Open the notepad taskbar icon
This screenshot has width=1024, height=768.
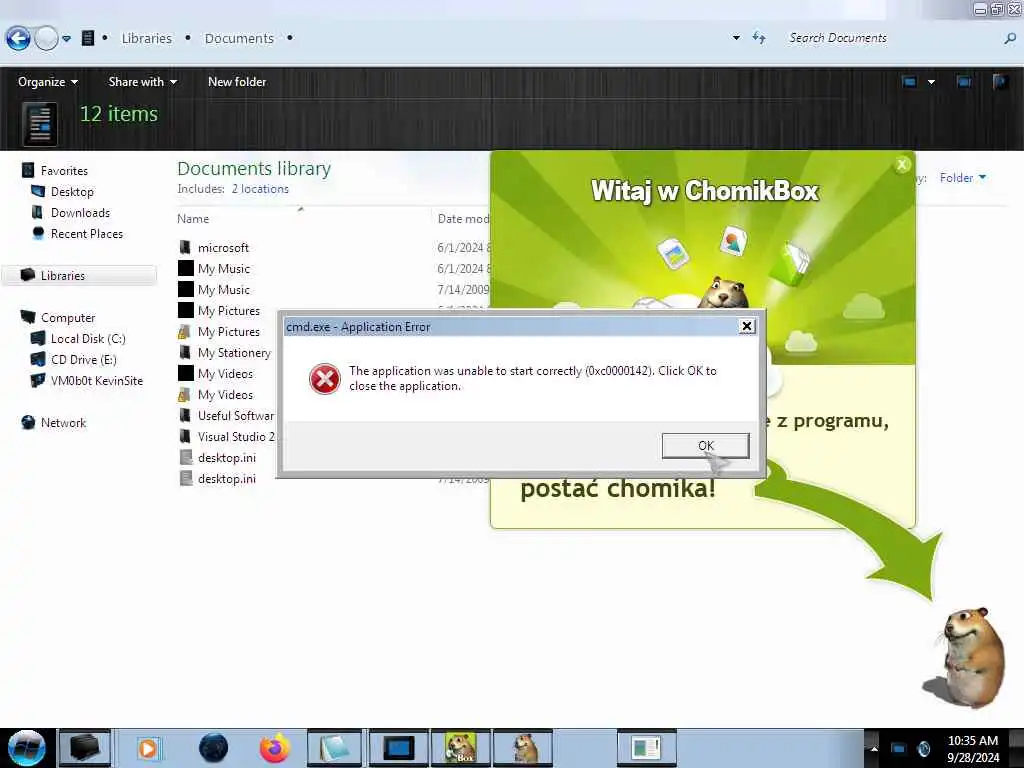335,748
